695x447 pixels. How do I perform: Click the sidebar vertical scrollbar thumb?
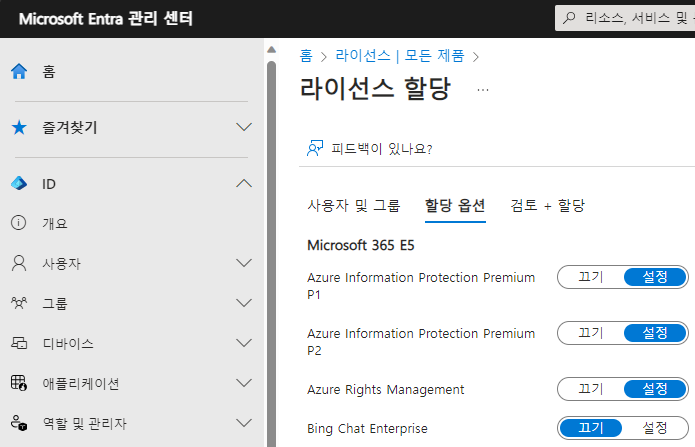point(272,253)
